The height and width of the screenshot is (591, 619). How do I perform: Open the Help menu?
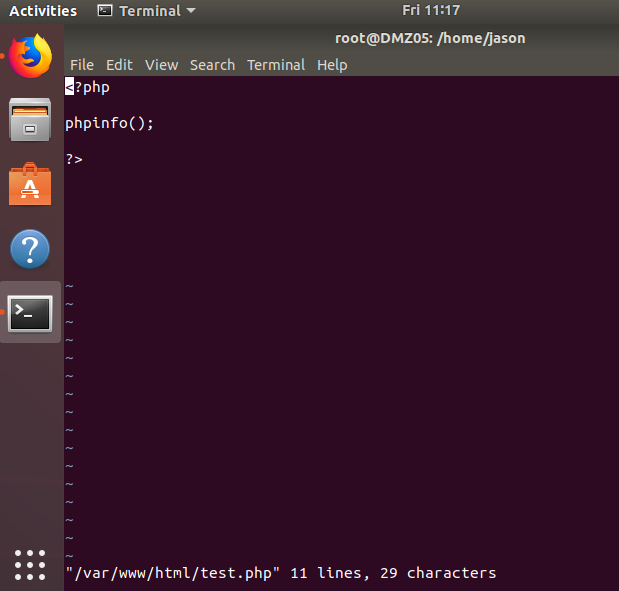(332, 65)
